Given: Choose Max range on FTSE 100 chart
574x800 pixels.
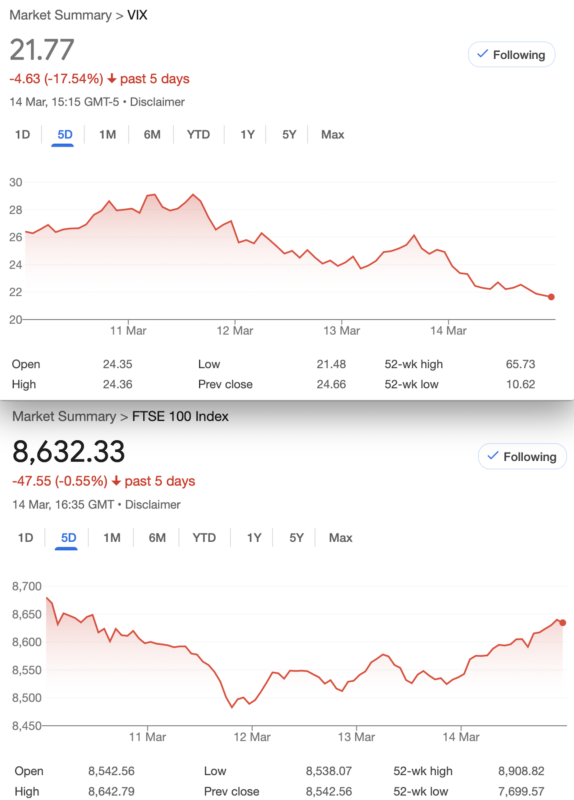Looking at the screenshot, I should point(341,538).
